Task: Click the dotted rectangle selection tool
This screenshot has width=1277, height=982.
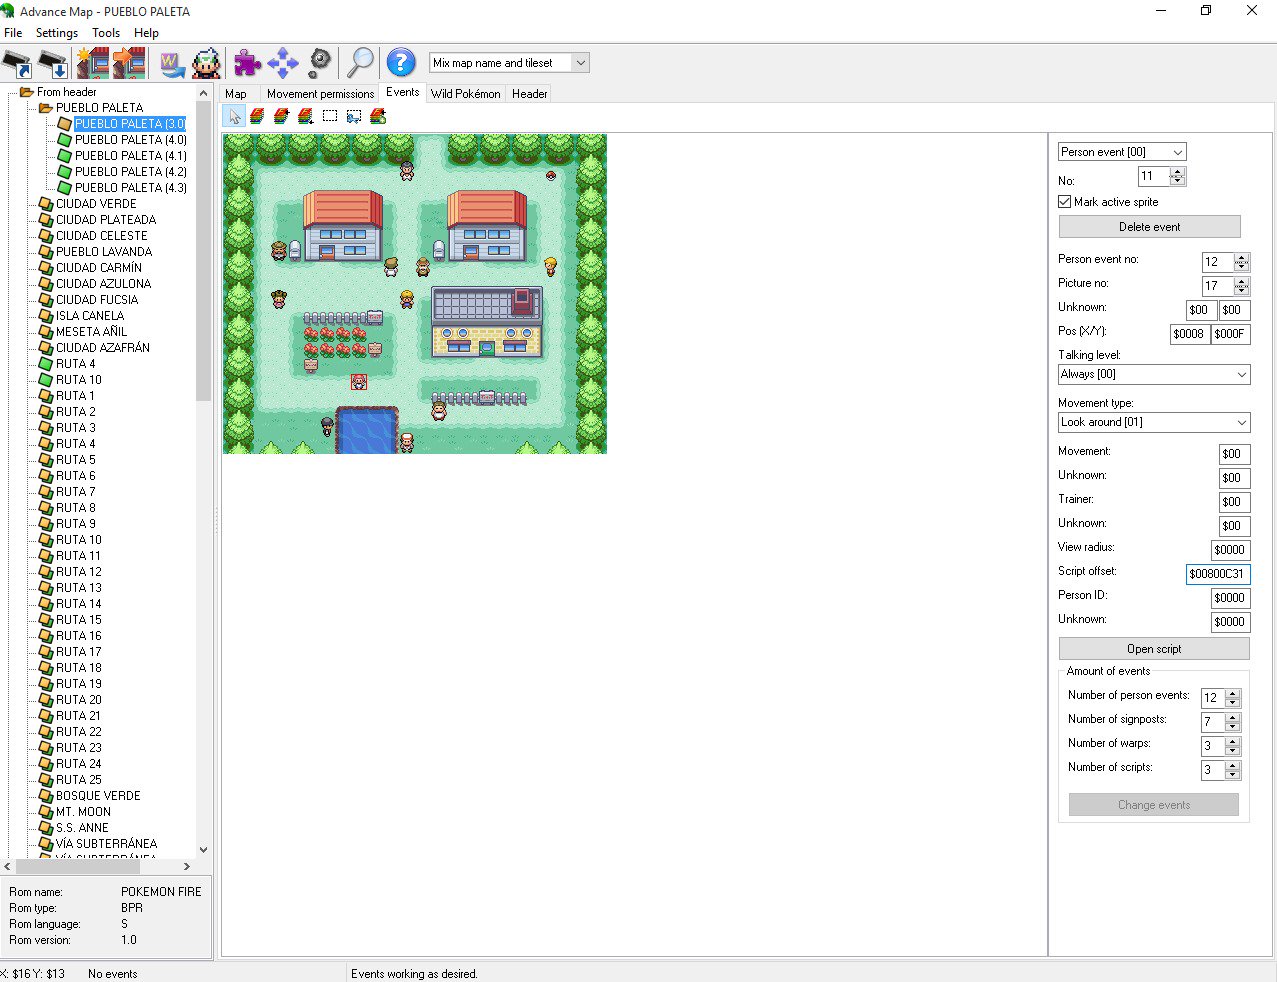Action: tap(330, 117)
